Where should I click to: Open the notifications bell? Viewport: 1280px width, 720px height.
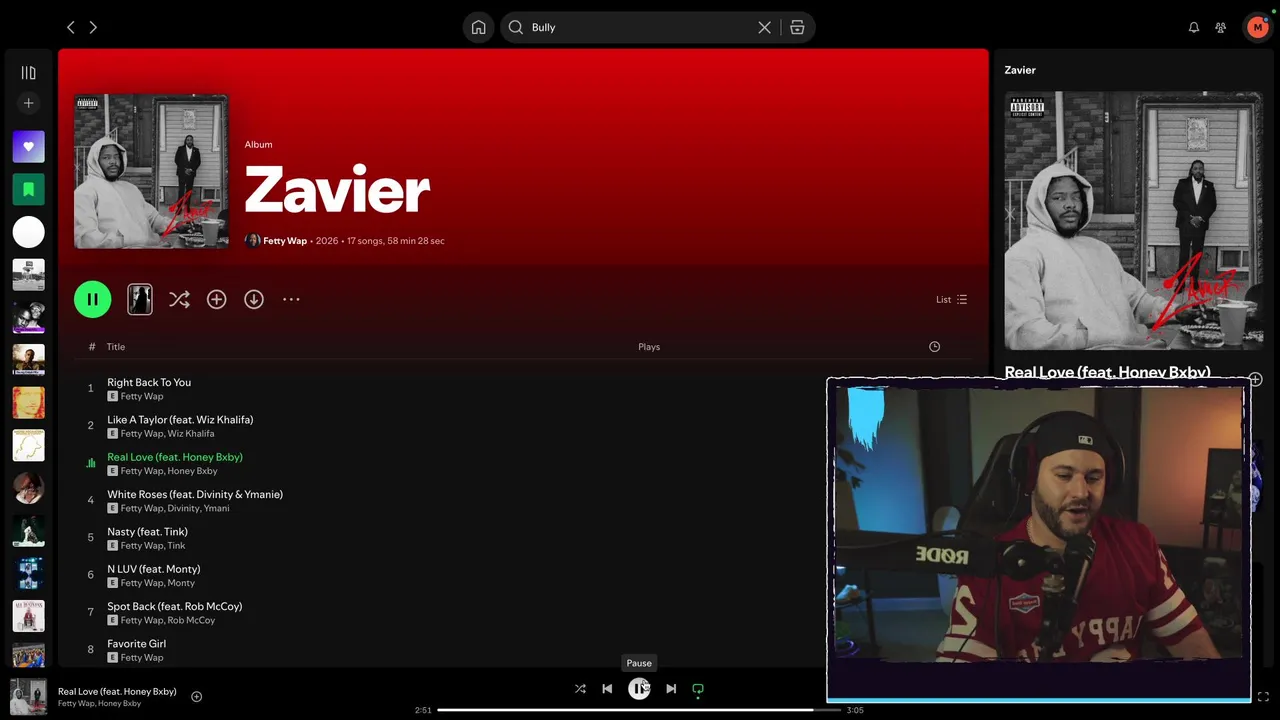1193,27
